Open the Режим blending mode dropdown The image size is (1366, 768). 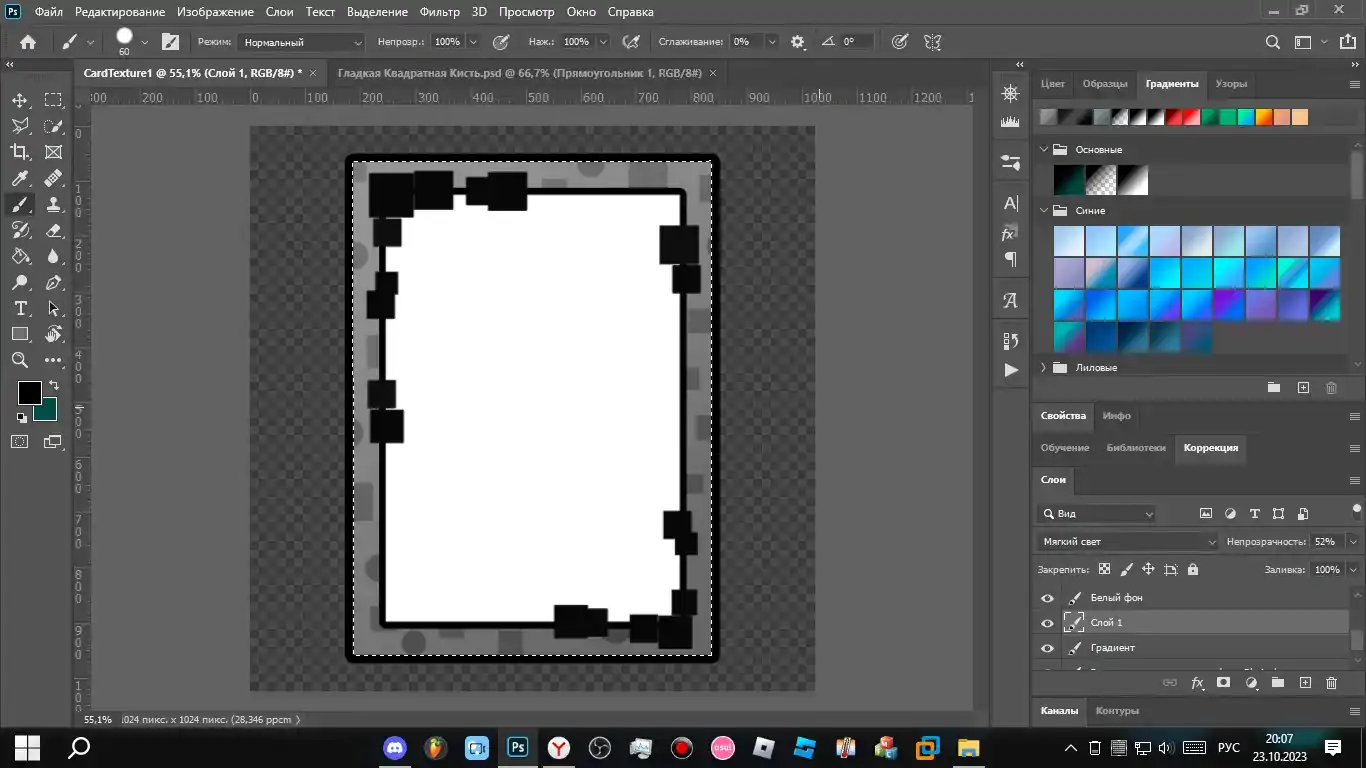(x=302, y=43)
